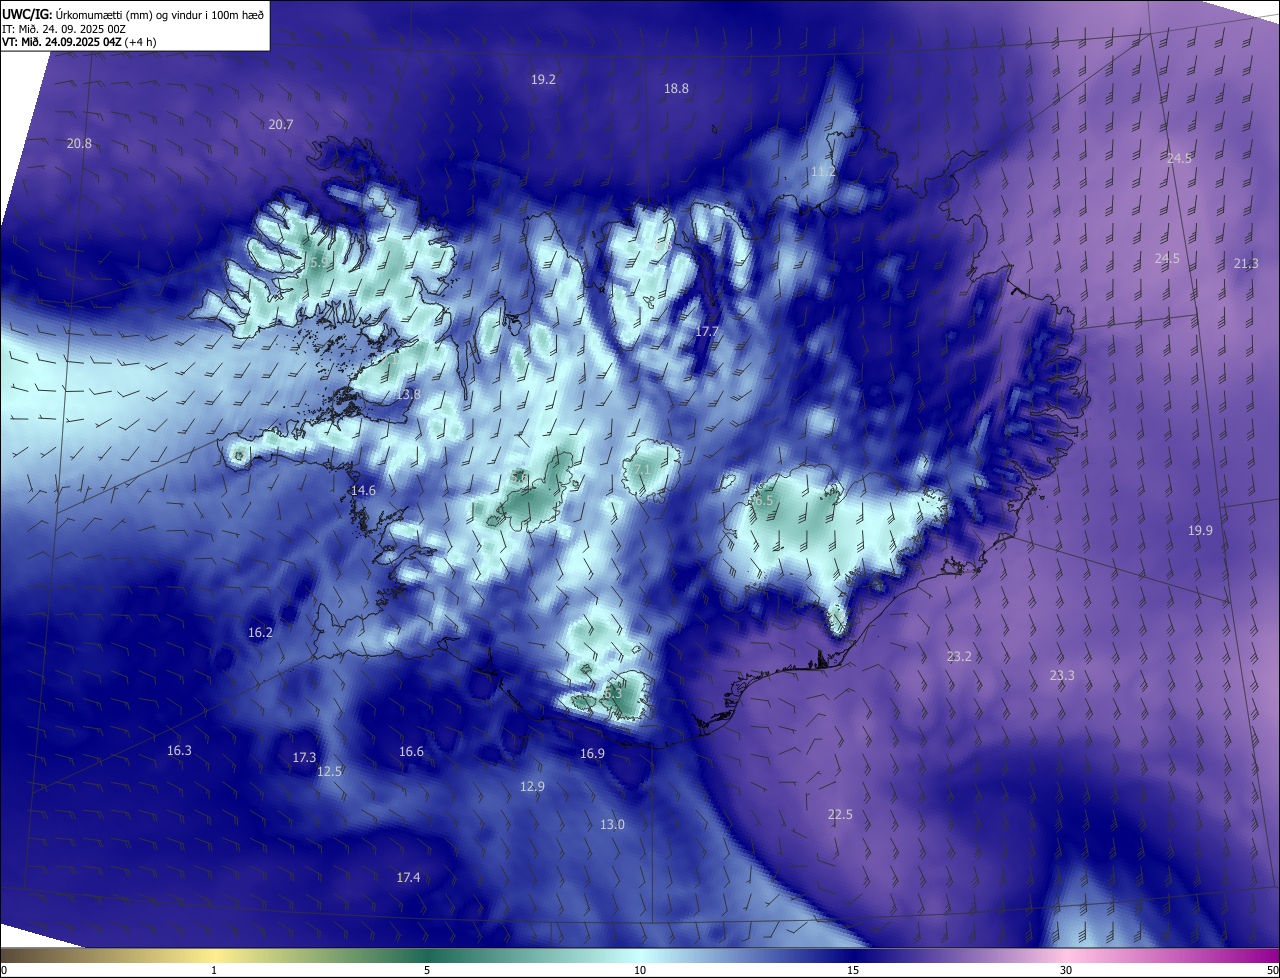Click the 13.0 value label

[612, 824]
